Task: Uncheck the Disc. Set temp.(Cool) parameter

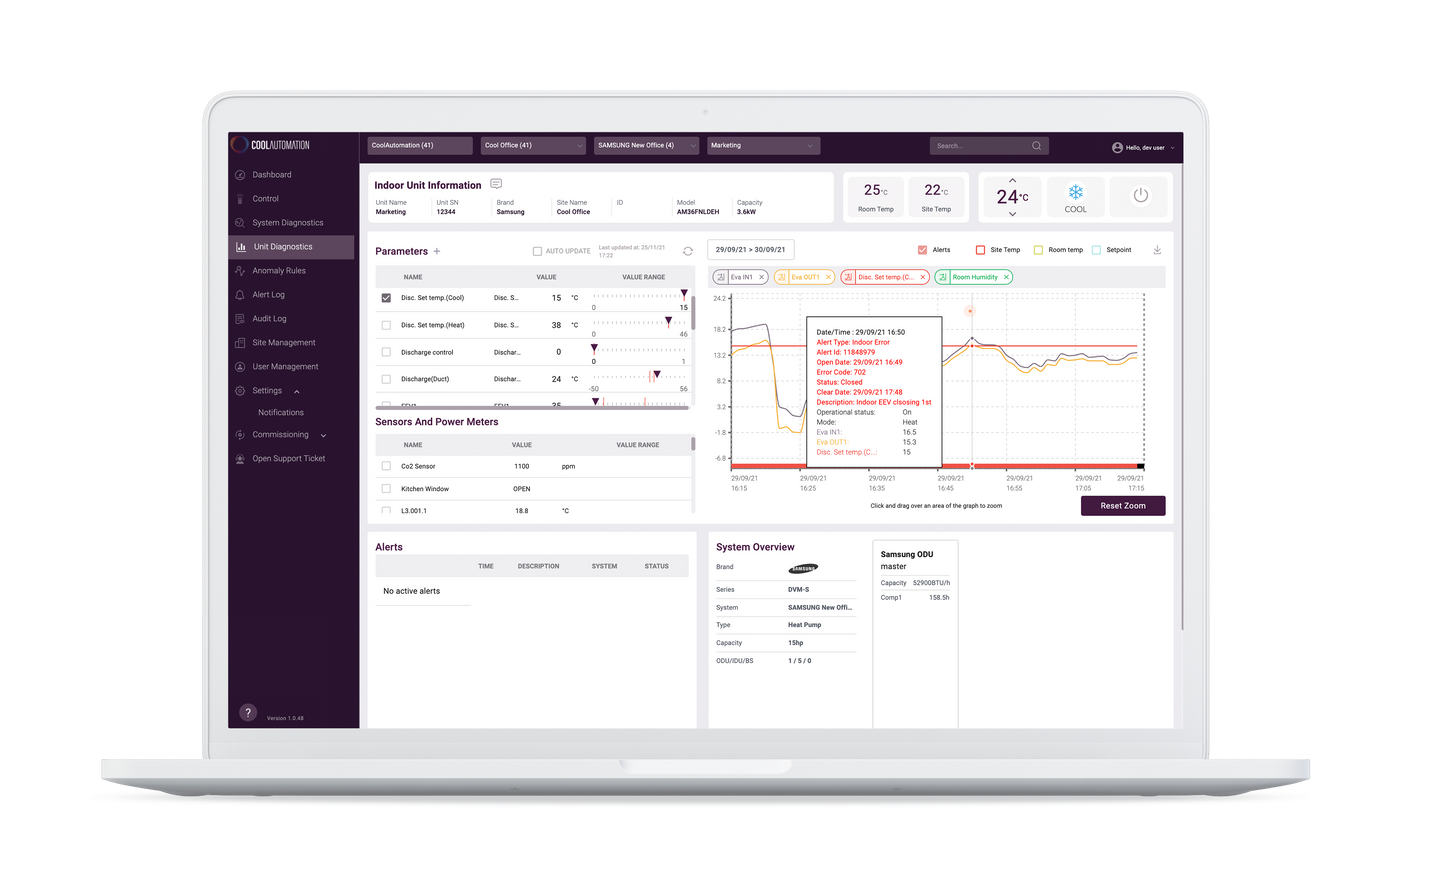Action: [386, 298]
